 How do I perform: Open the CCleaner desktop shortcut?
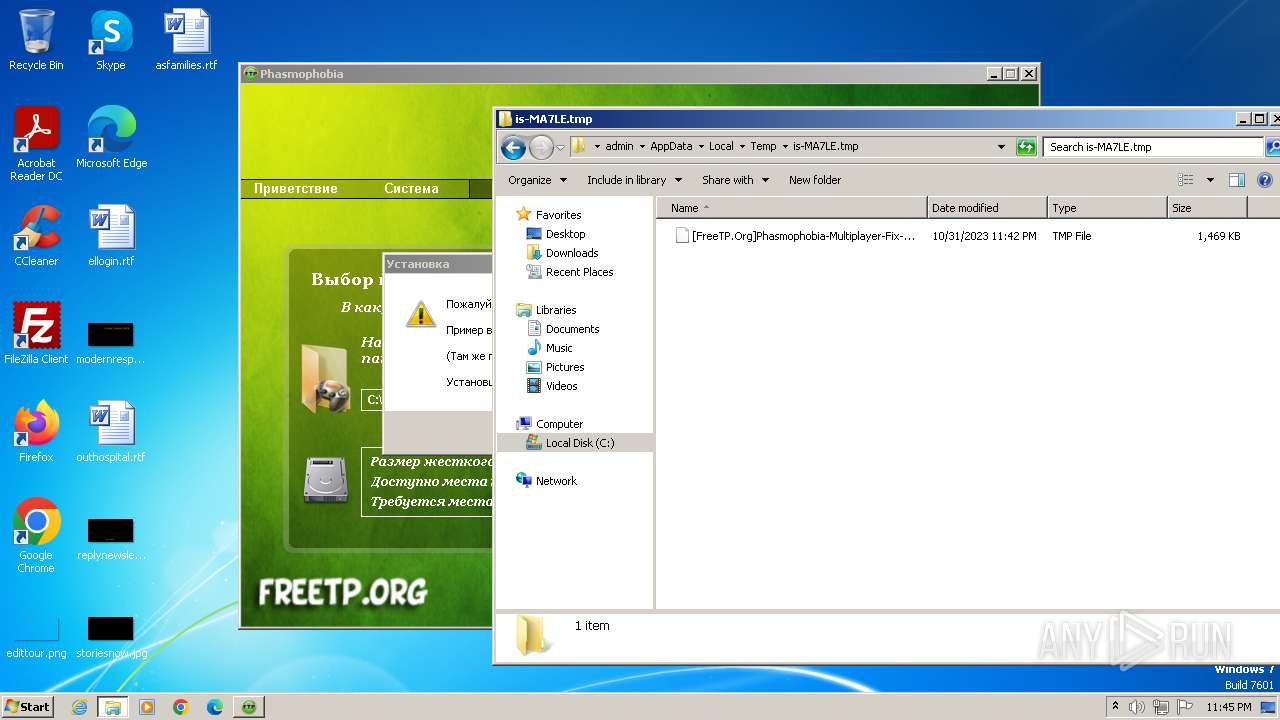(36, 236)
